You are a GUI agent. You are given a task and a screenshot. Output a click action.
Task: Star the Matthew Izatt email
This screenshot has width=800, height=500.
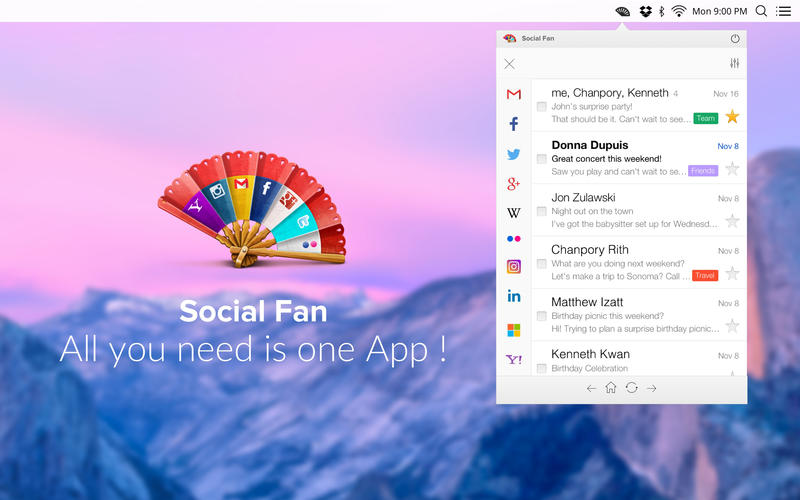click(732, 326)
